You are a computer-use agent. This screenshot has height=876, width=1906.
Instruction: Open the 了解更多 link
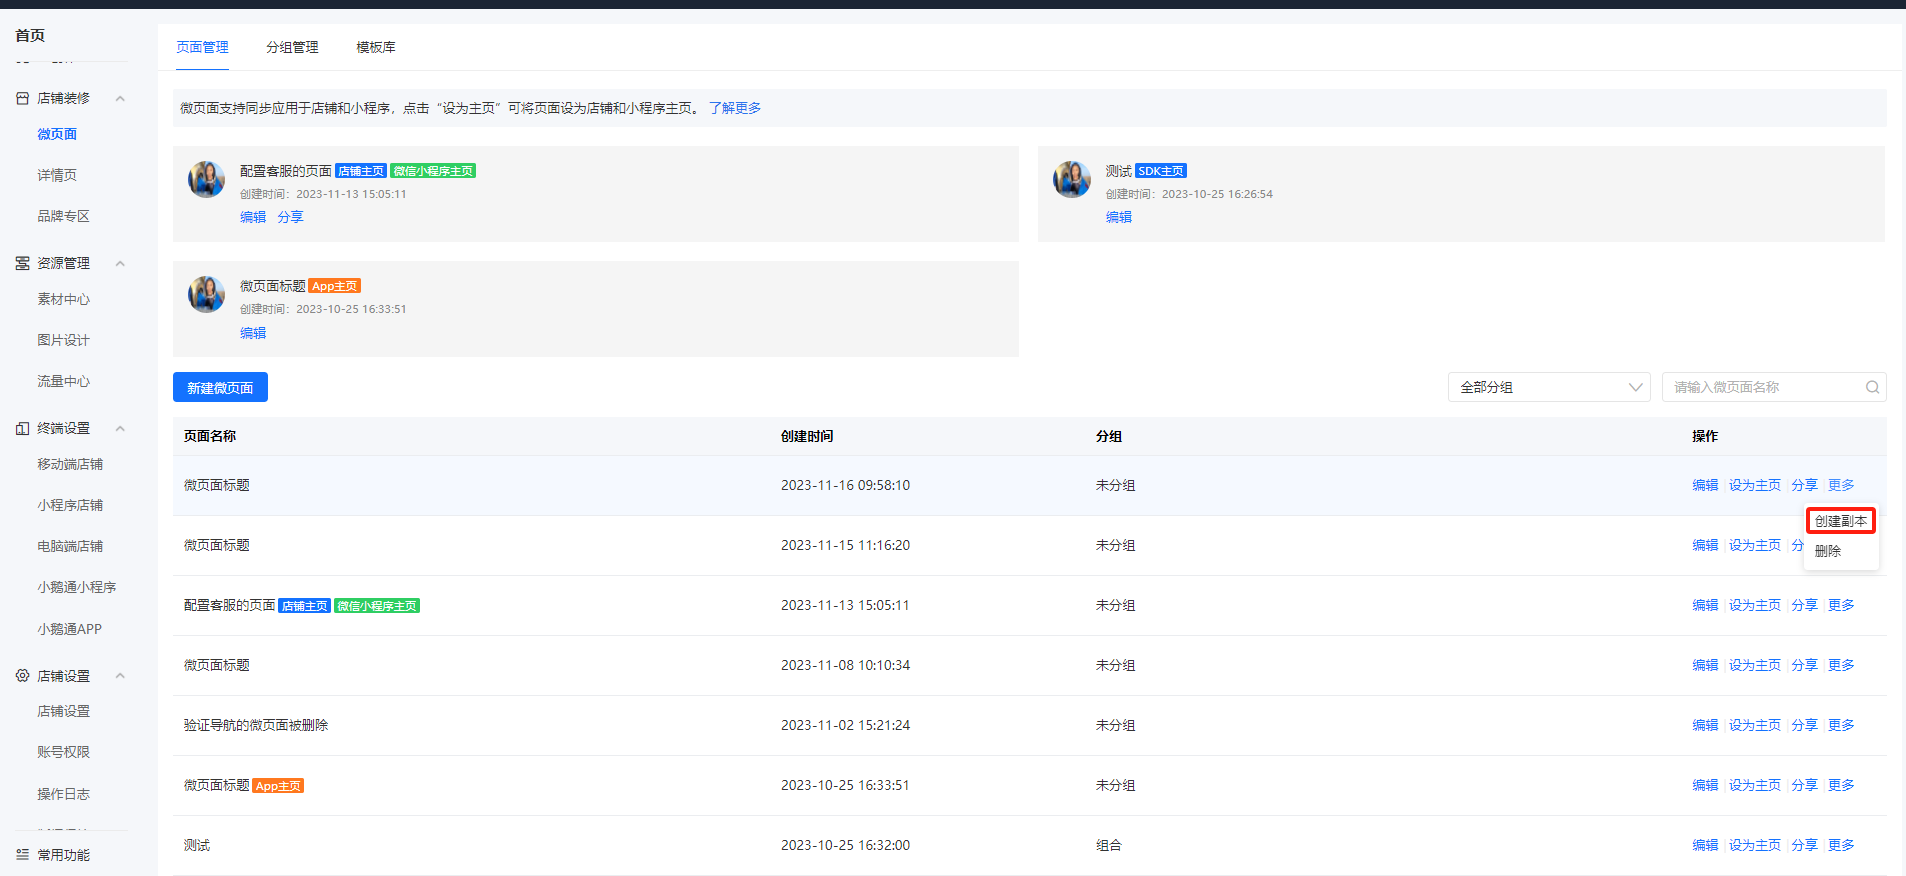pyautogui.click(x=735, y=108)
